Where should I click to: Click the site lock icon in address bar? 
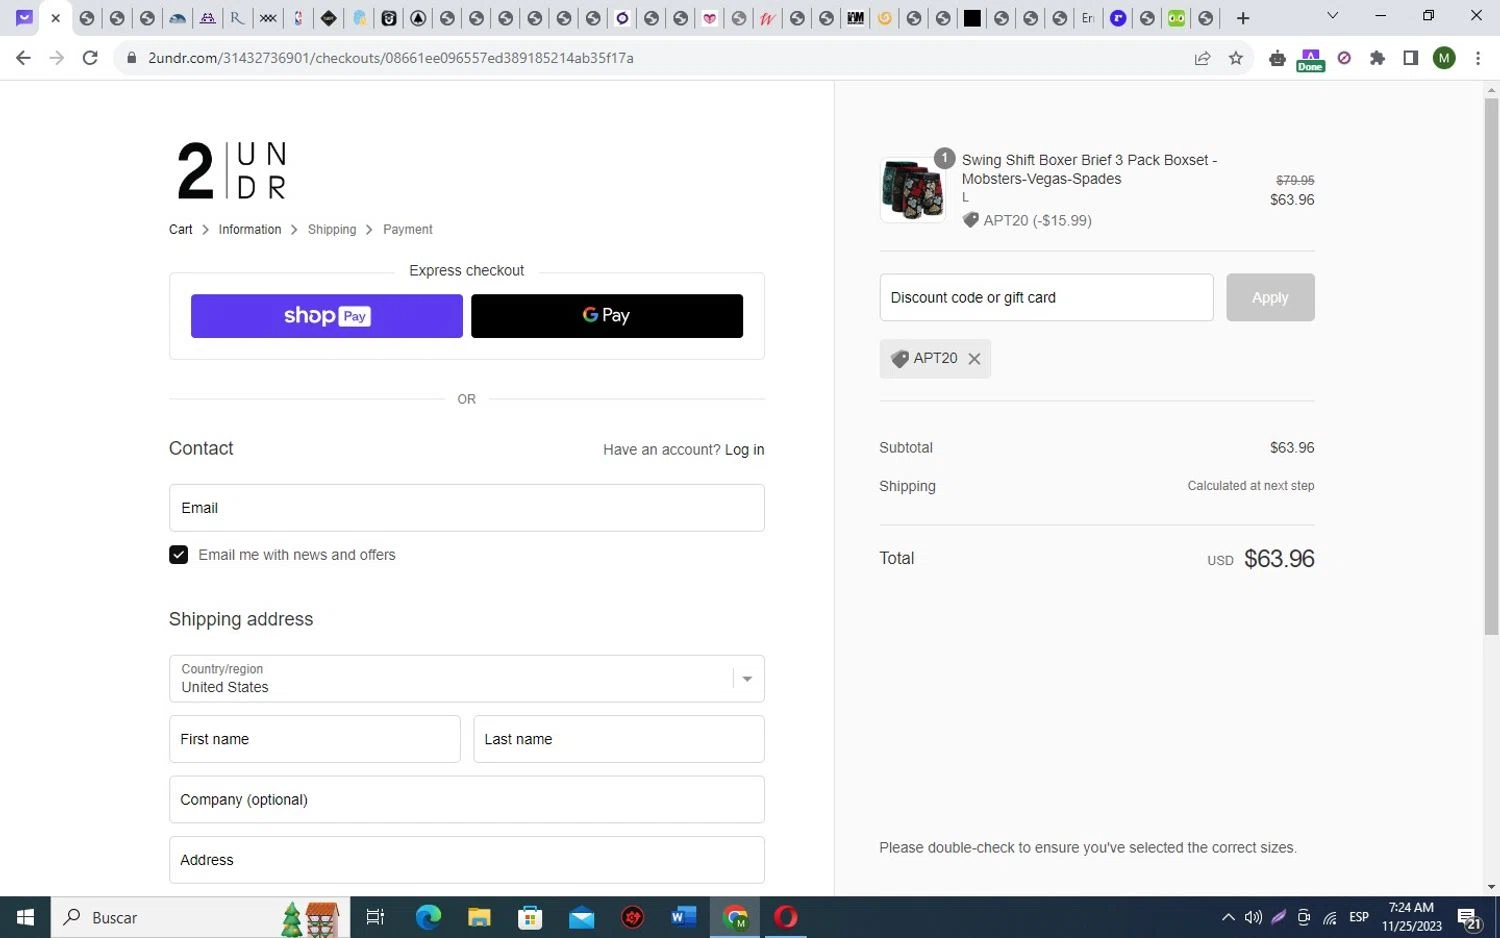(x=131, y=58)
